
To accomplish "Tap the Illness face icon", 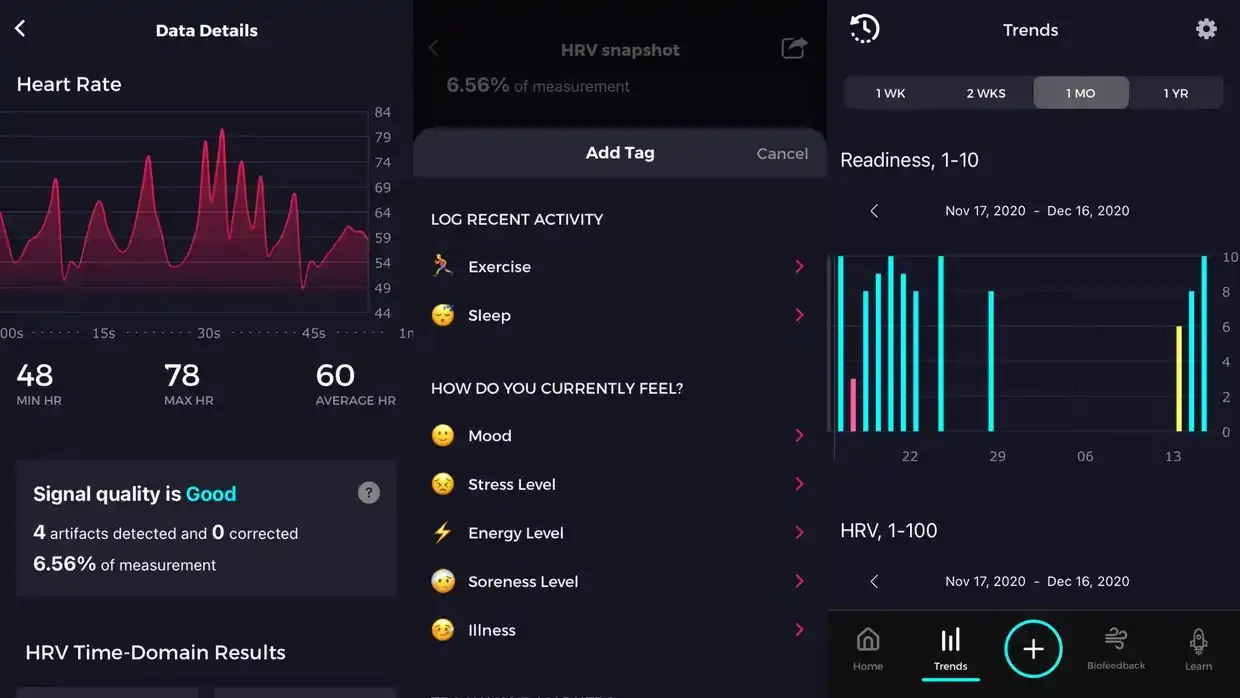I will (442, 630).
